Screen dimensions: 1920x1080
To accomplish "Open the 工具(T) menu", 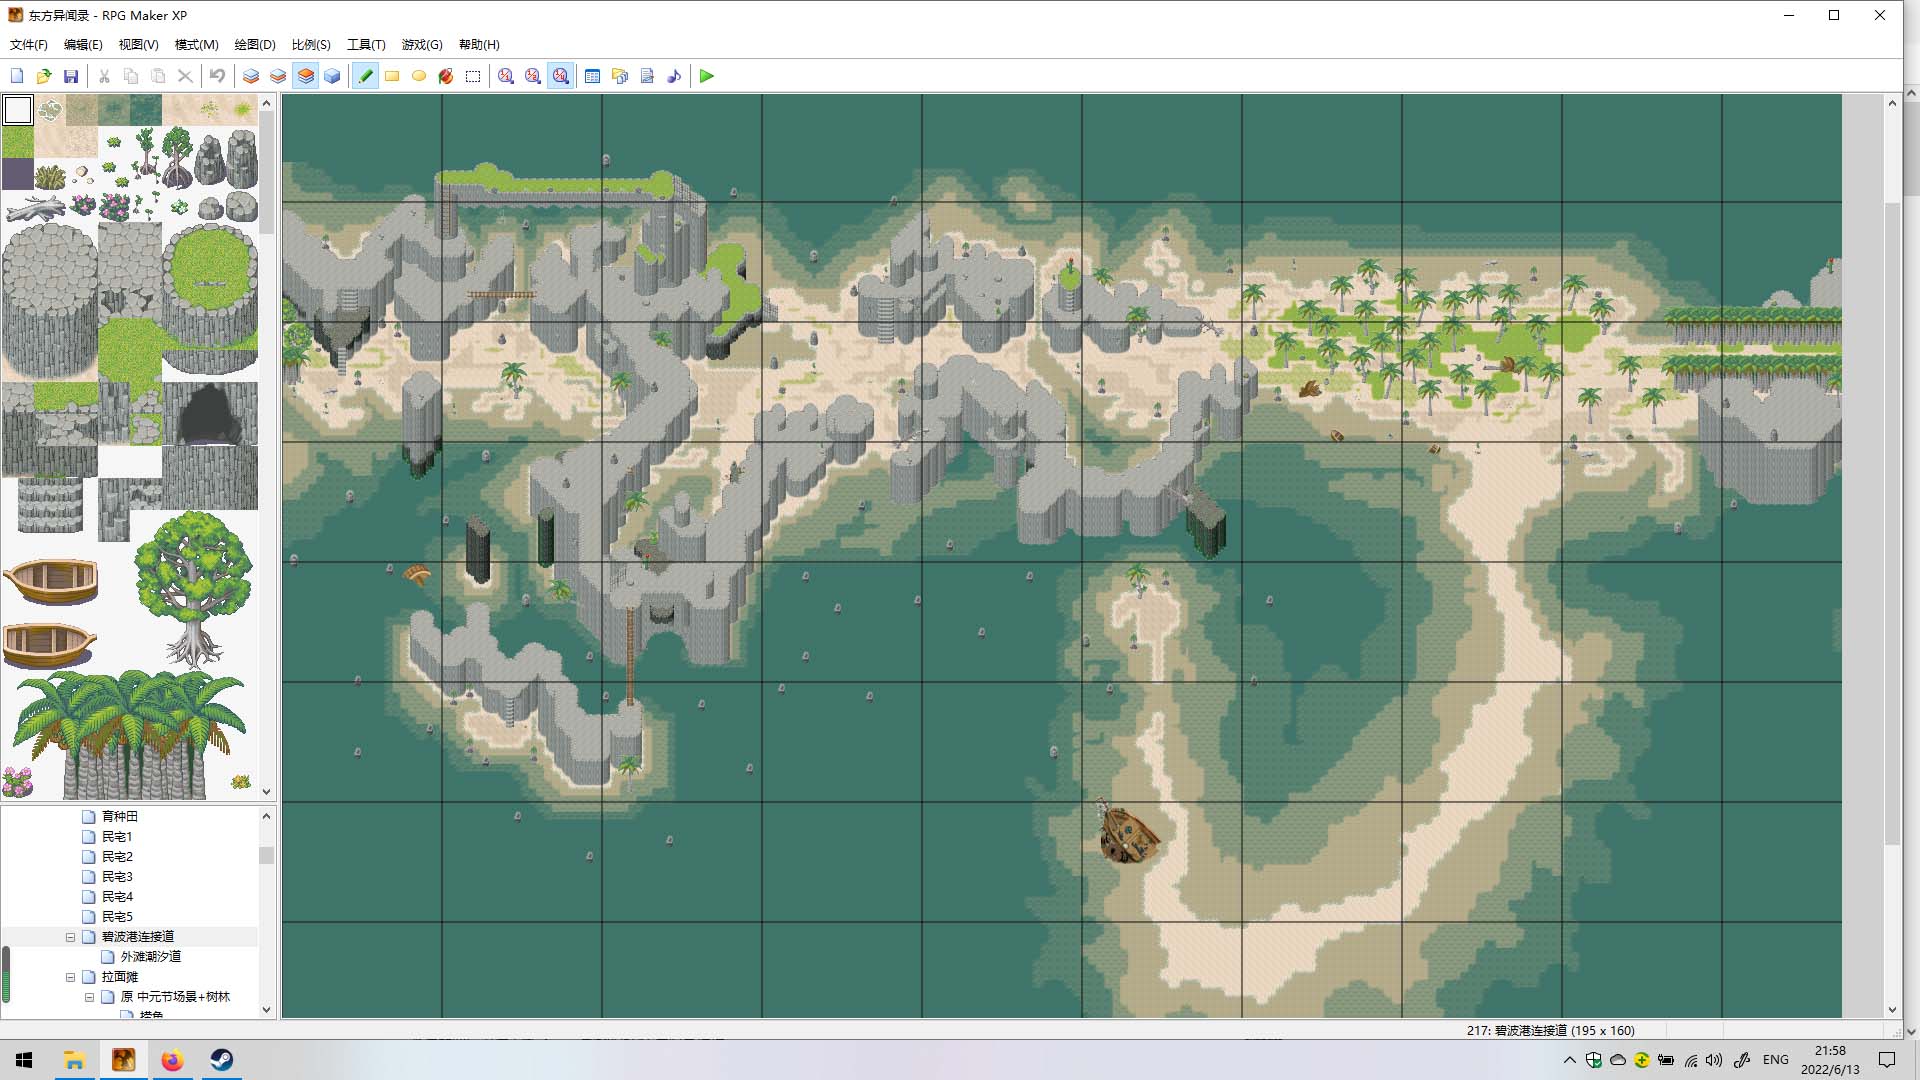I will [x=366, y=45].
